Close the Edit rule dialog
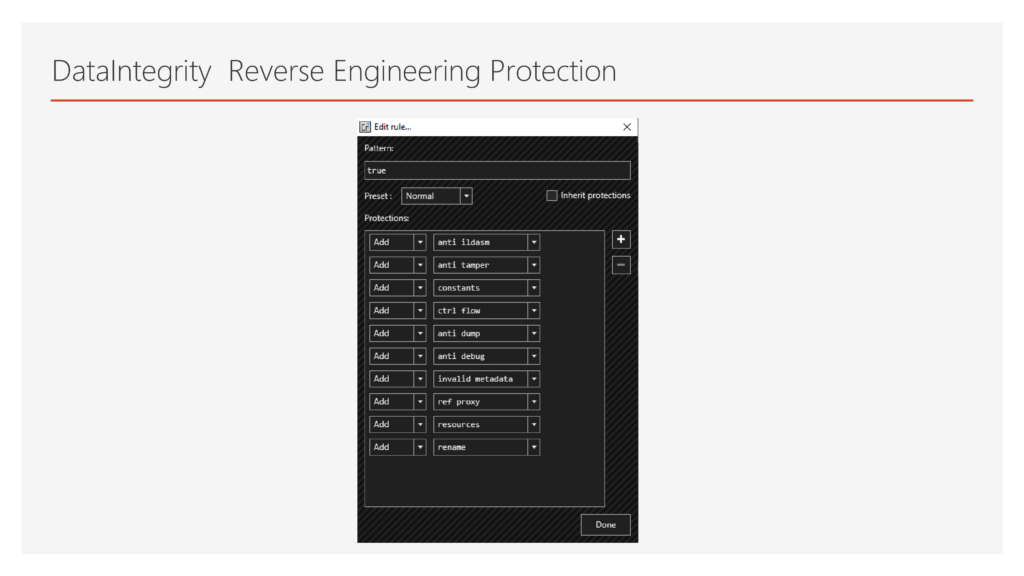This screenshot has height=576, width=1024. pos(627,127)
